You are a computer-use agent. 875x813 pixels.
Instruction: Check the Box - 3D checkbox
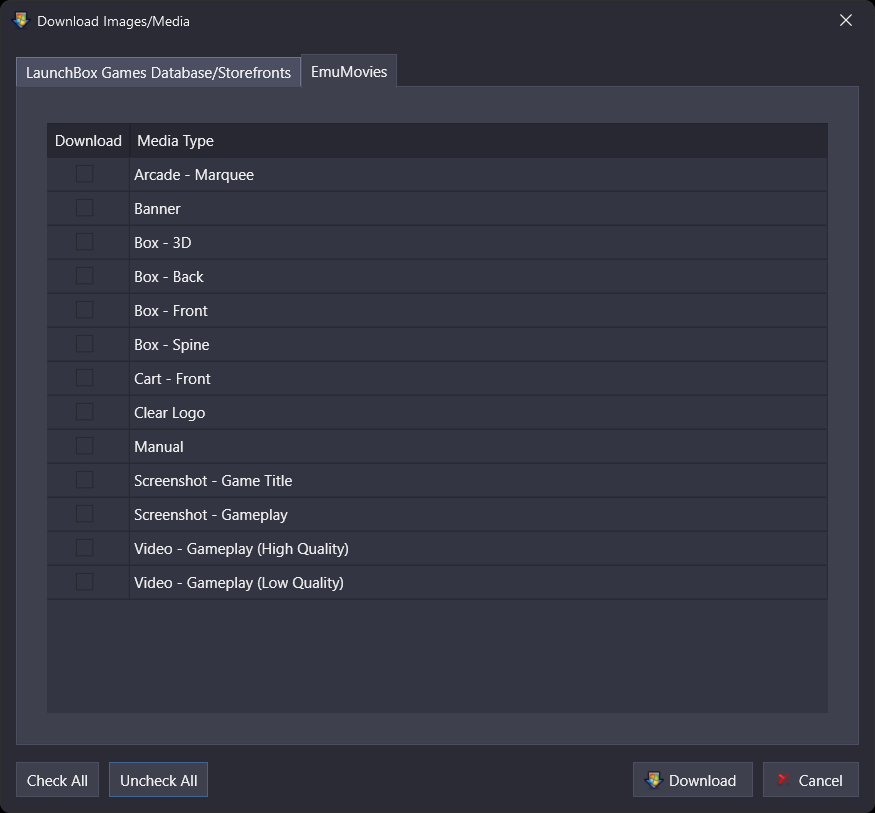point(84,242)
